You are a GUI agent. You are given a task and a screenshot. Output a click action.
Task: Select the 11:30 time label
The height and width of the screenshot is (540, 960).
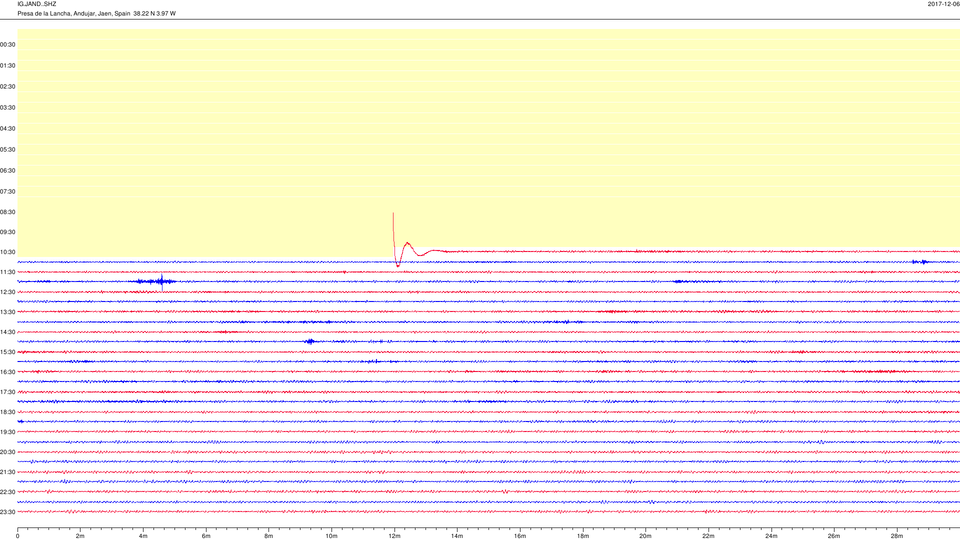8,272
